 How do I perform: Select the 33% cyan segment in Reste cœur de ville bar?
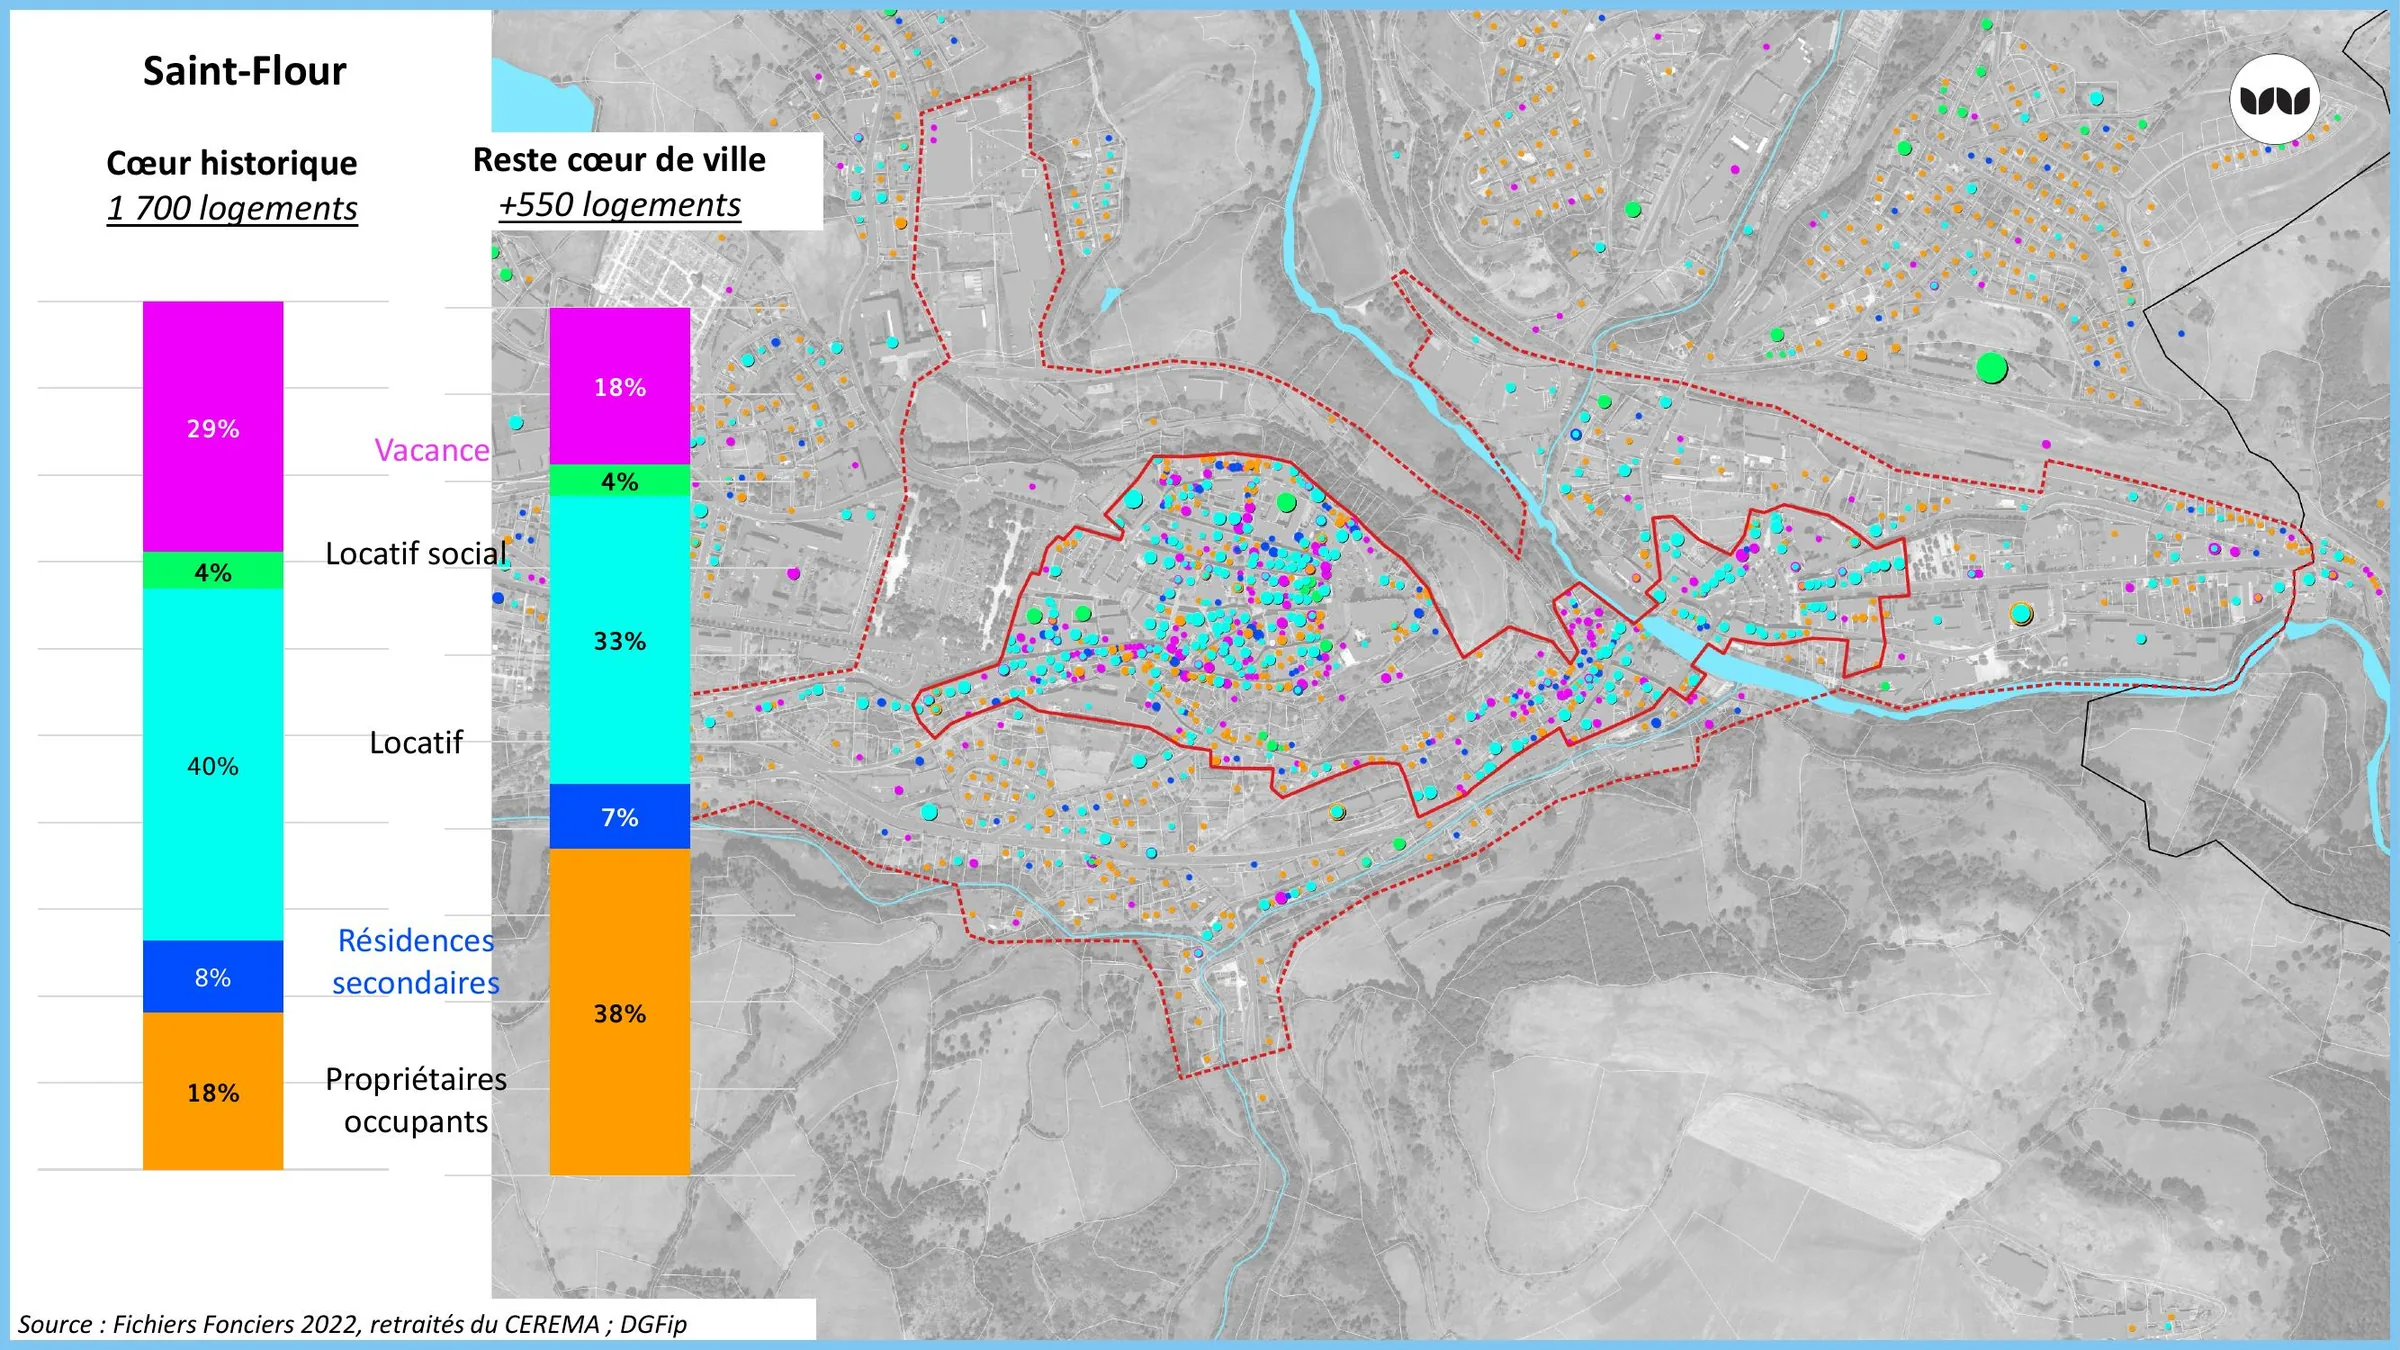620,640
